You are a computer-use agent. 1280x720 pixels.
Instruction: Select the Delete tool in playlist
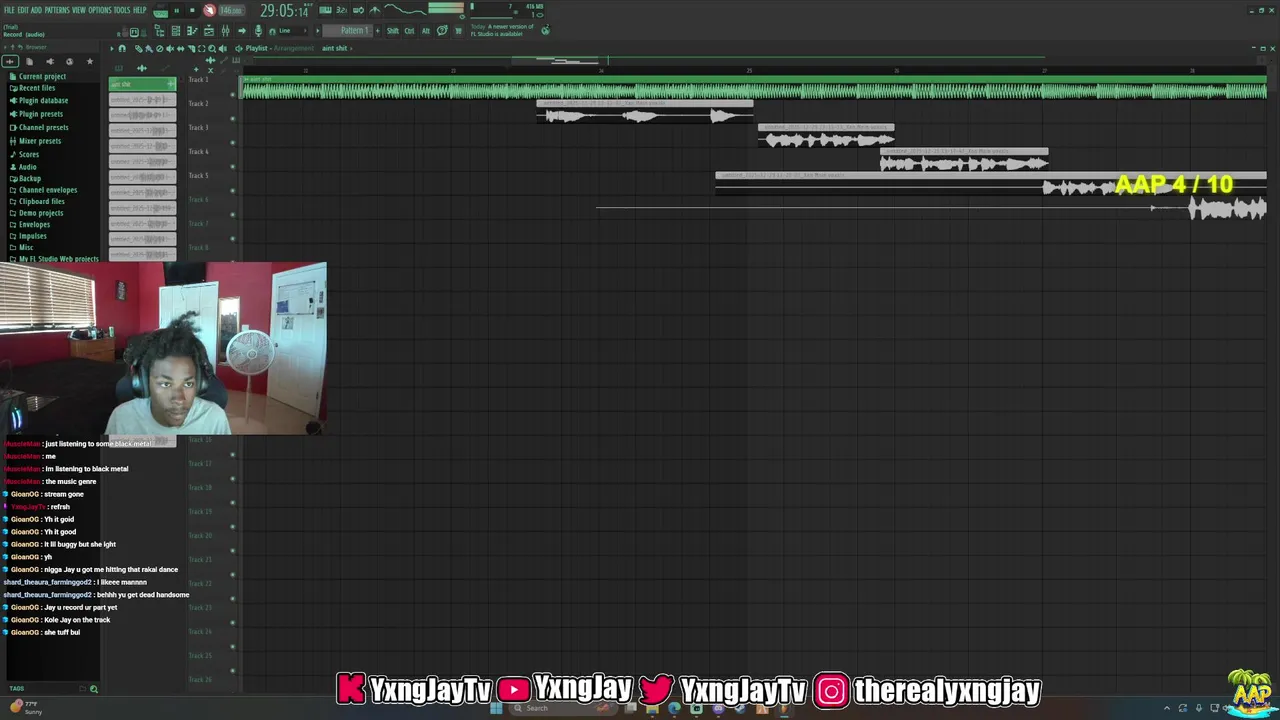pos(160,48)
